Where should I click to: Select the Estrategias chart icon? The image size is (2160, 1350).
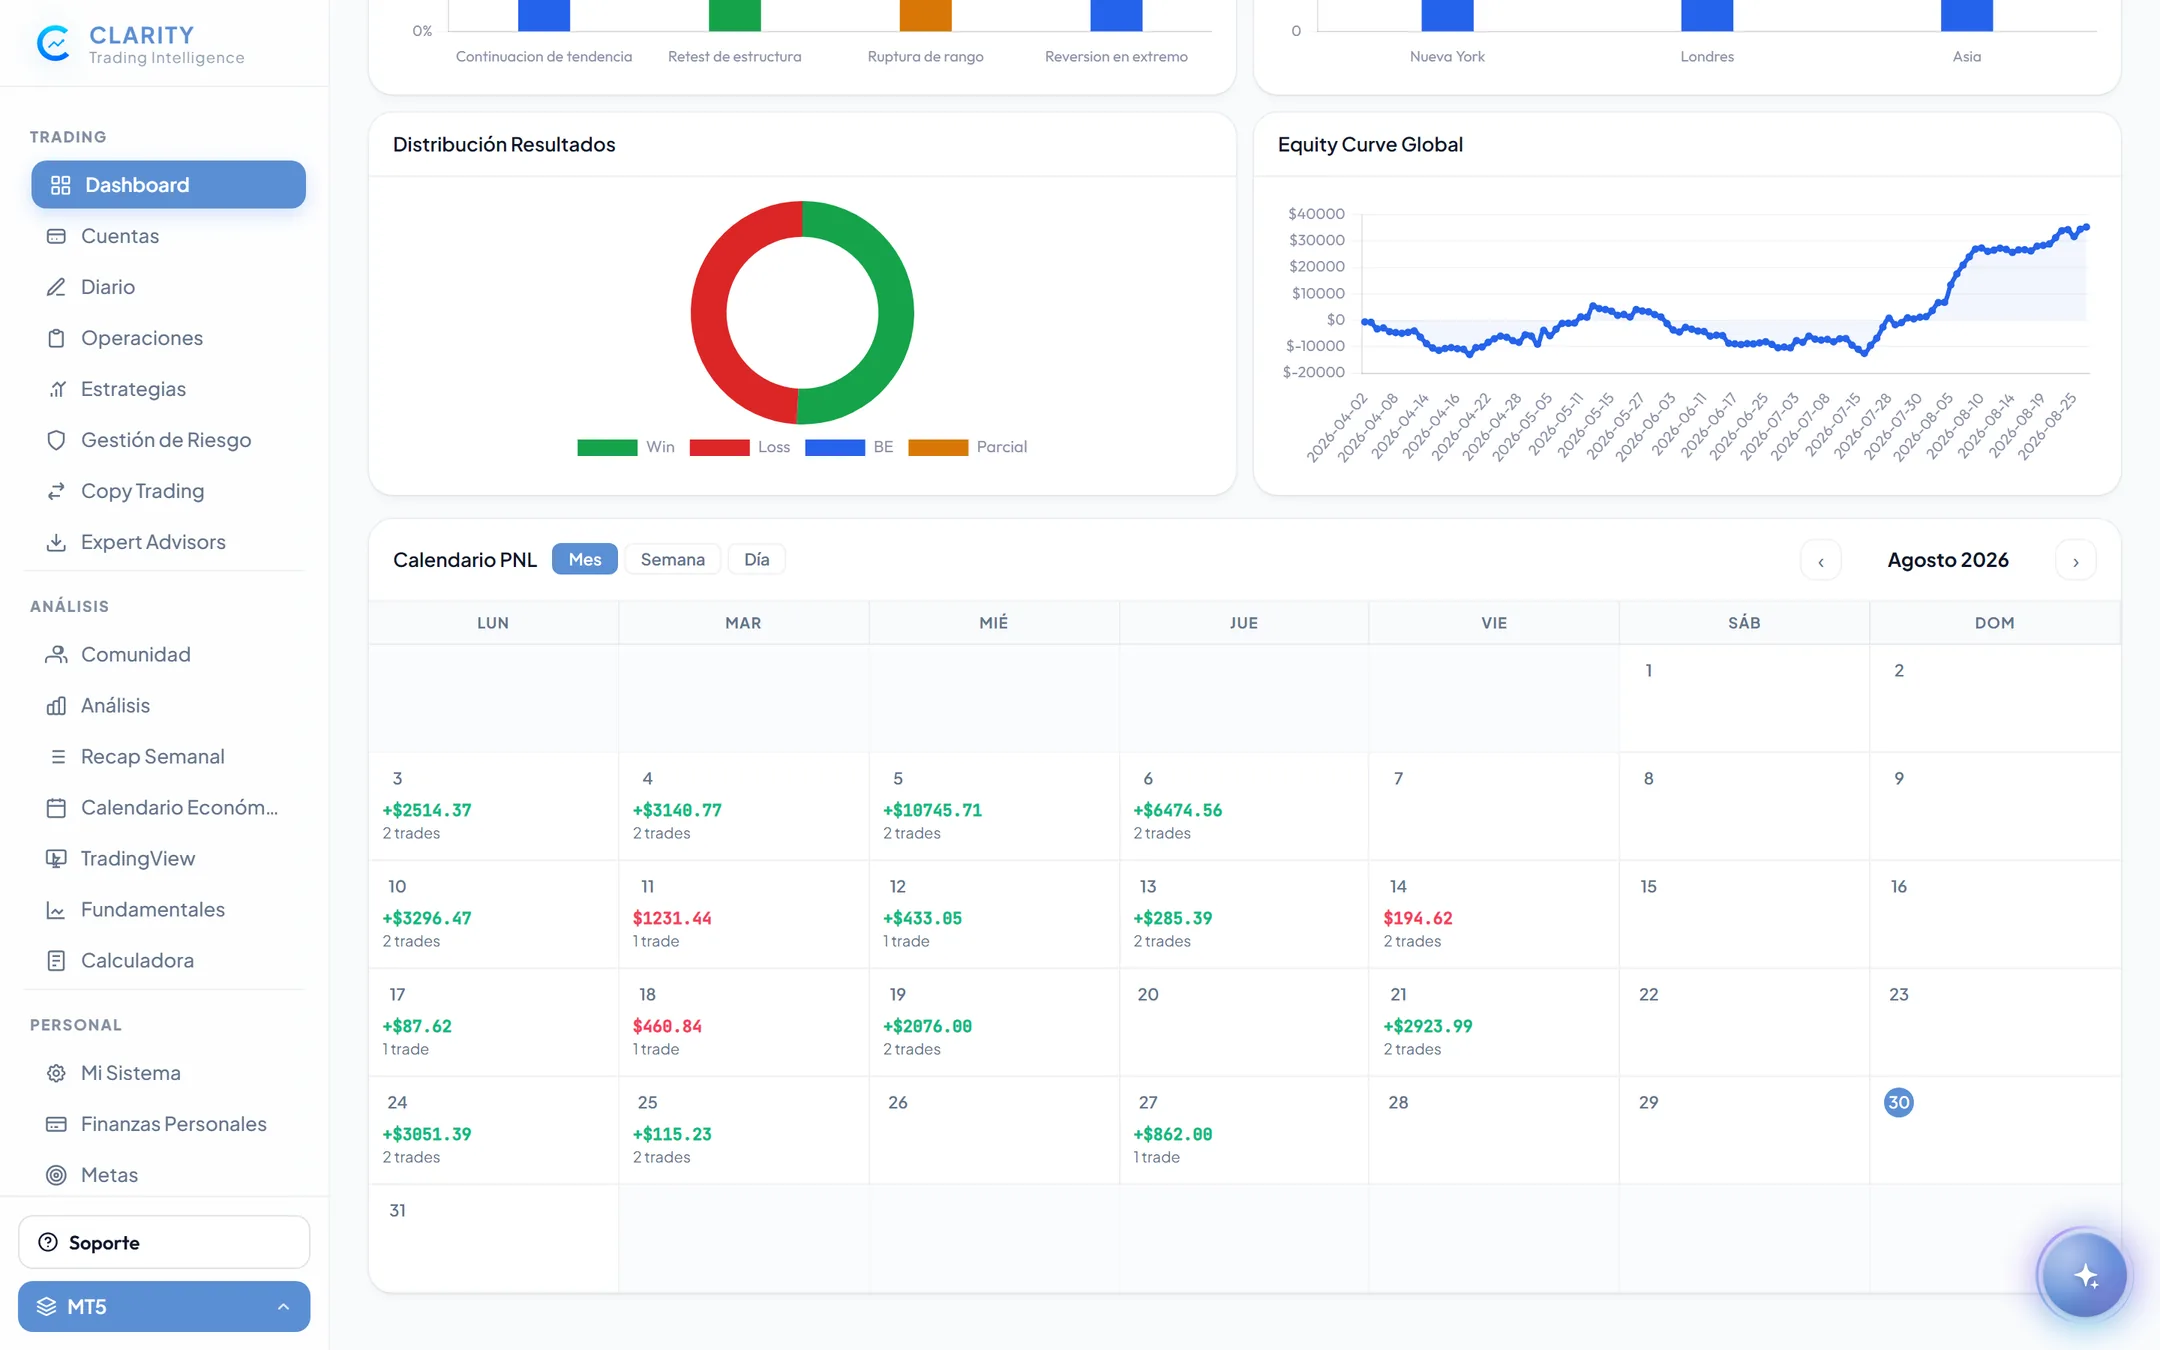pos(56,389)
